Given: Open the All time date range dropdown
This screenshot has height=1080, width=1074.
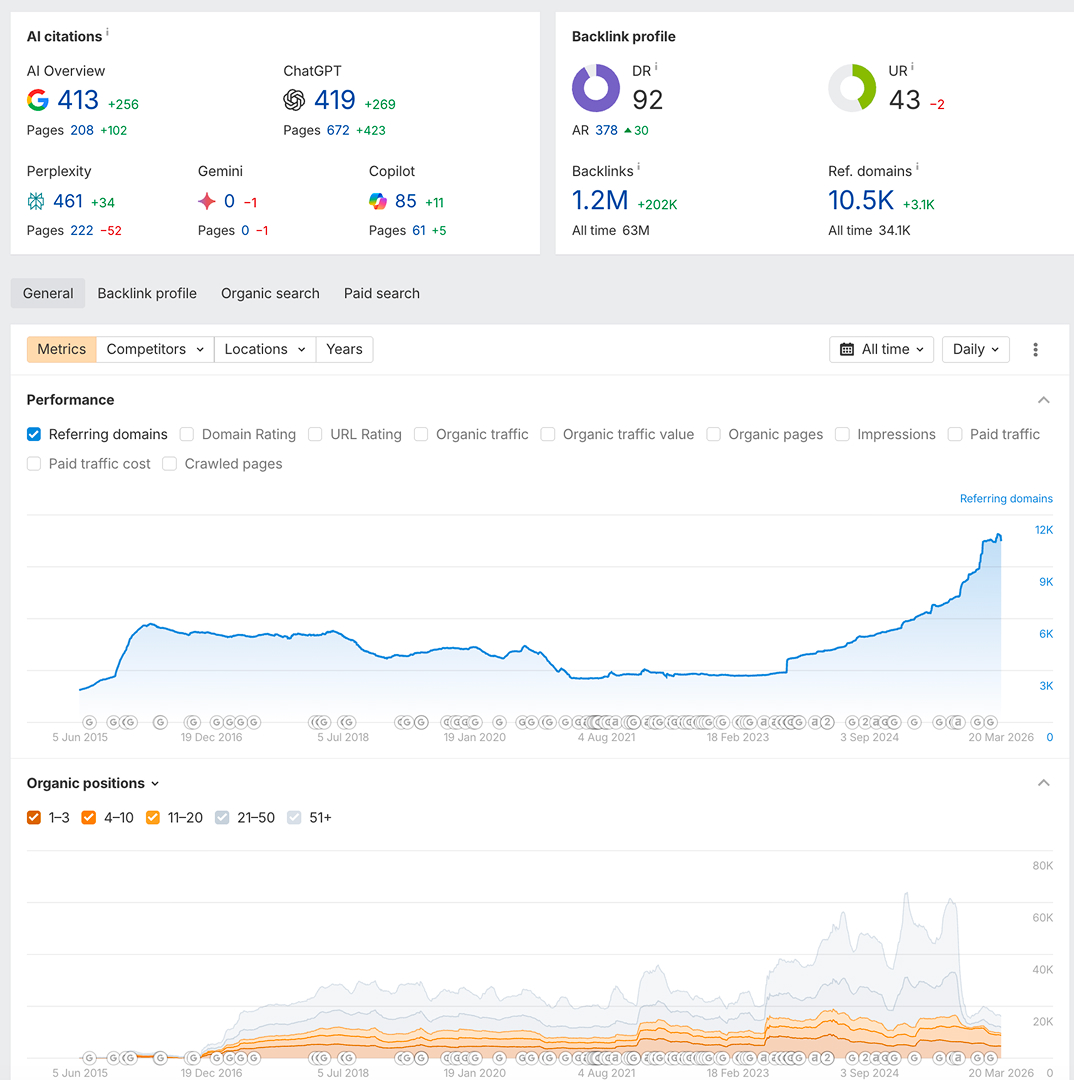Looking at the screenshot, I should click(882, 349).
